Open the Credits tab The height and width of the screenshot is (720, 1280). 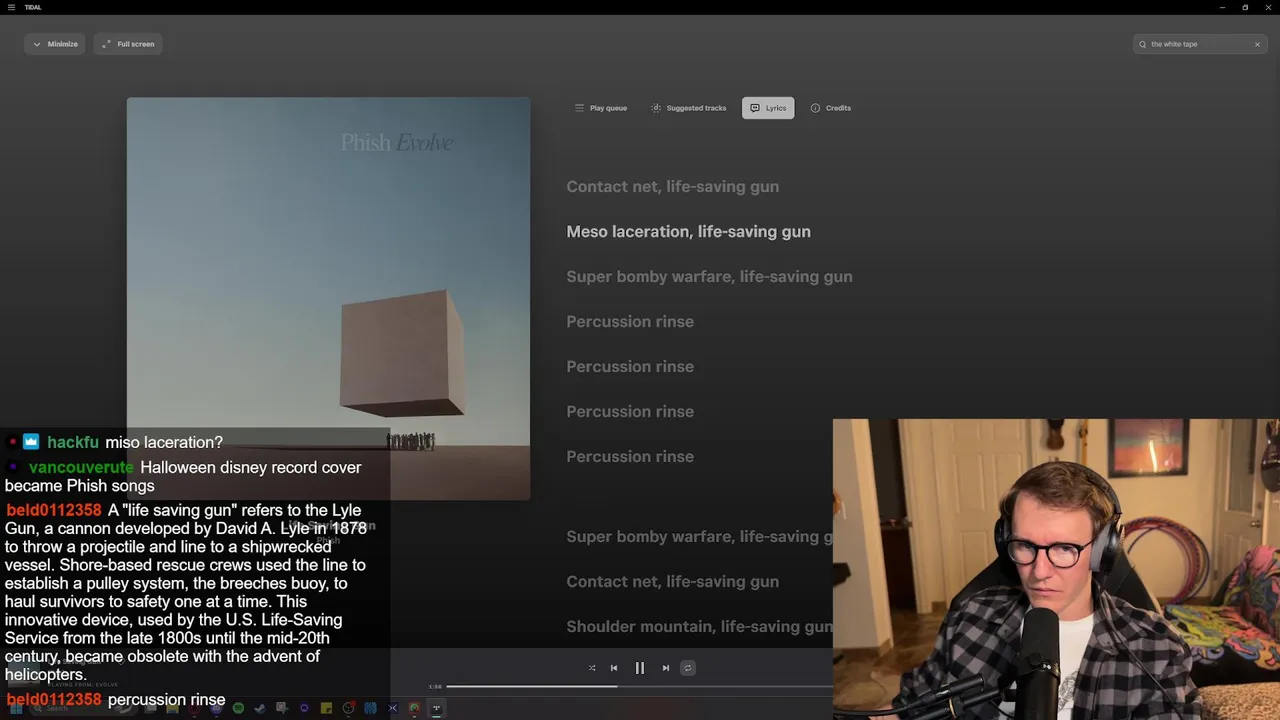pyautogui.click(x=831, y=108)
